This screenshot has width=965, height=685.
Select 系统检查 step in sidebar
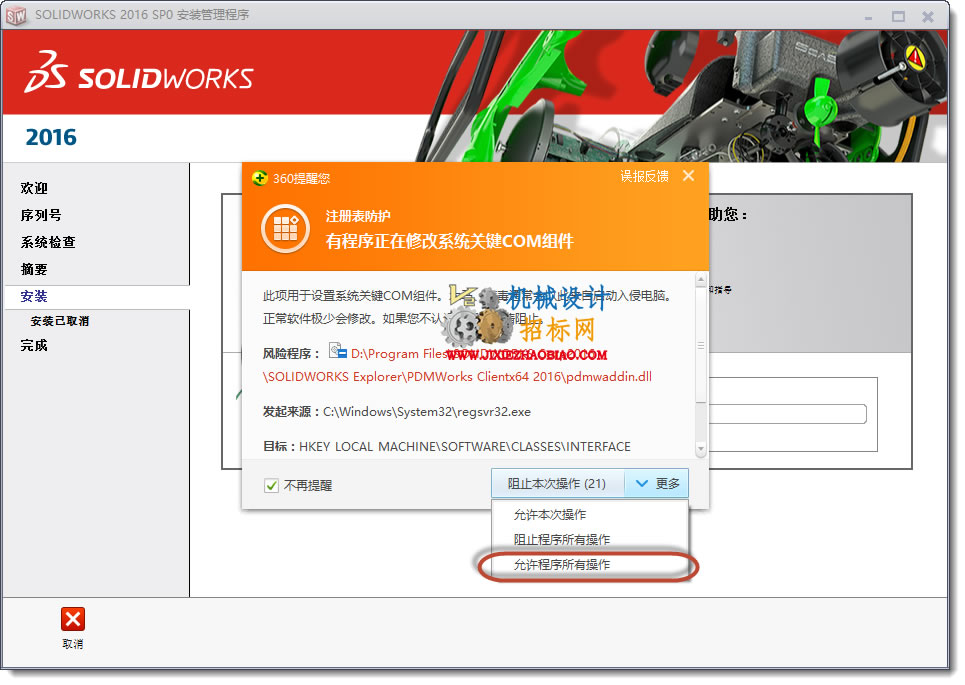(x=48, y=242)
